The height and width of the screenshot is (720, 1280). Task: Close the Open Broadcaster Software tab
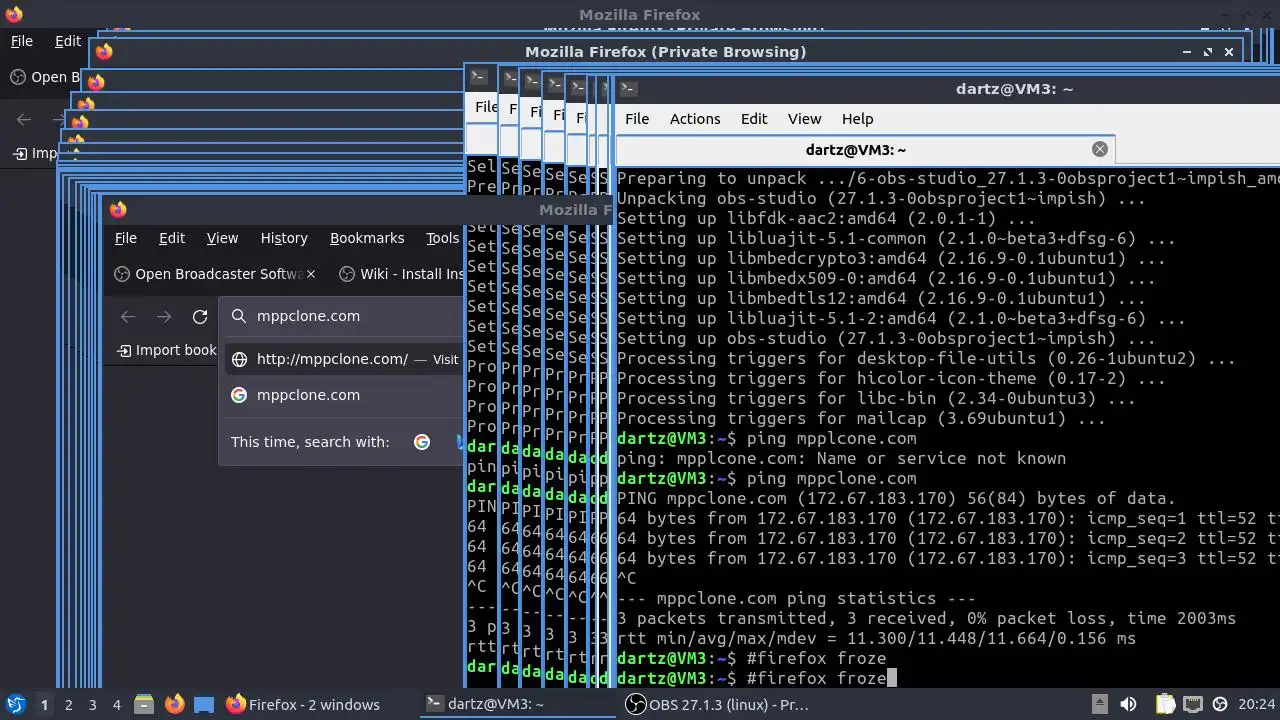pyautogui.click(x=311, y=274)
